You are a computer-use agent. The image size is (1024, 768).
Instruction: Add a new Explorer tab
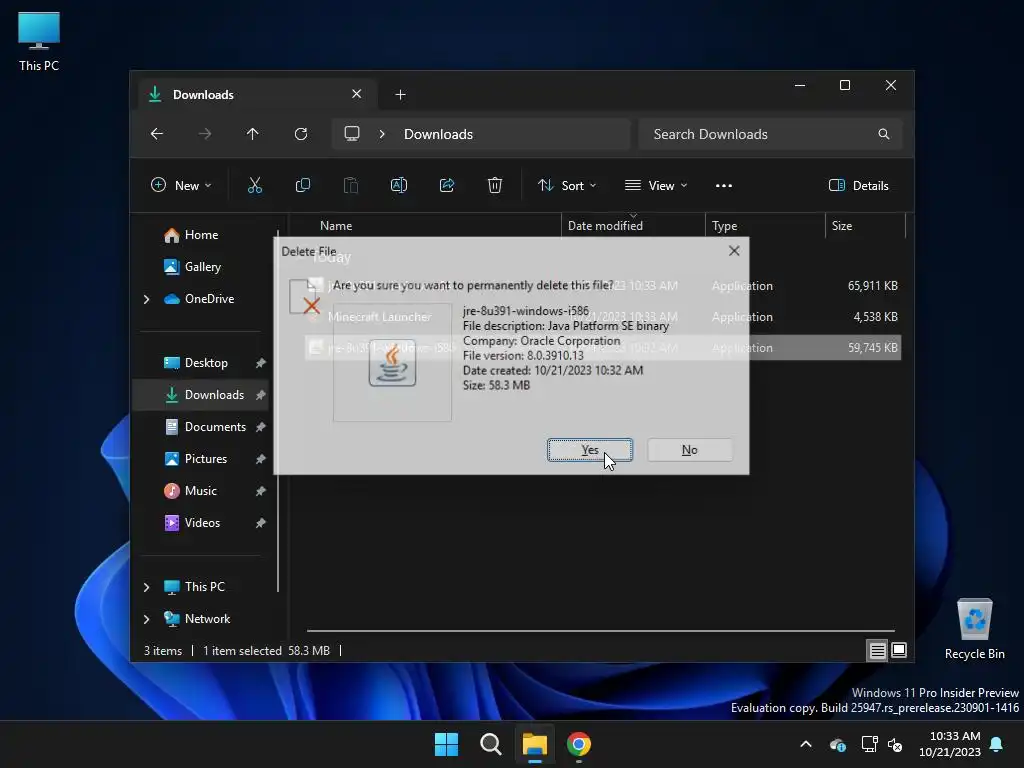click(400, 95)
